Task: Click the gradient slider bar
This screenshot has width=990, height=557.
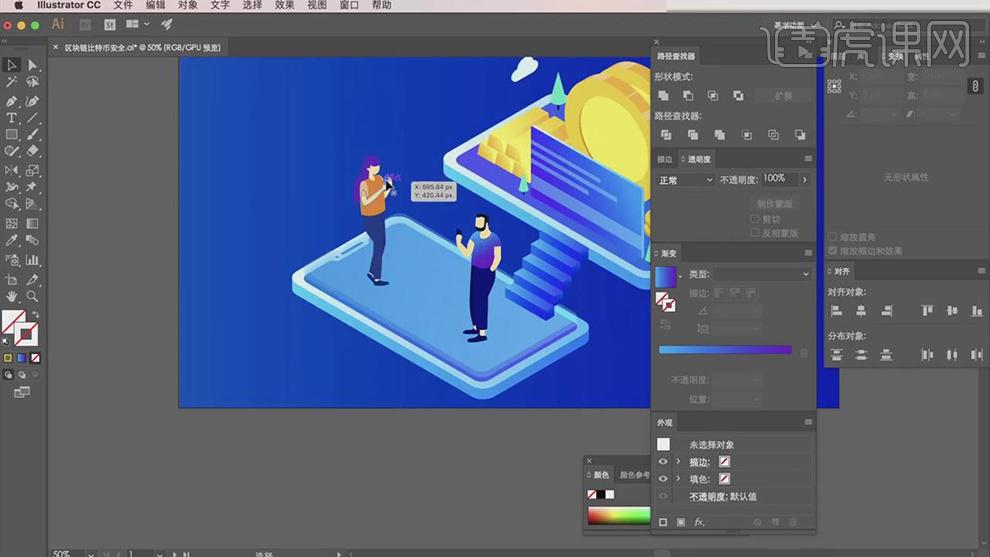Action: [725, 349]
